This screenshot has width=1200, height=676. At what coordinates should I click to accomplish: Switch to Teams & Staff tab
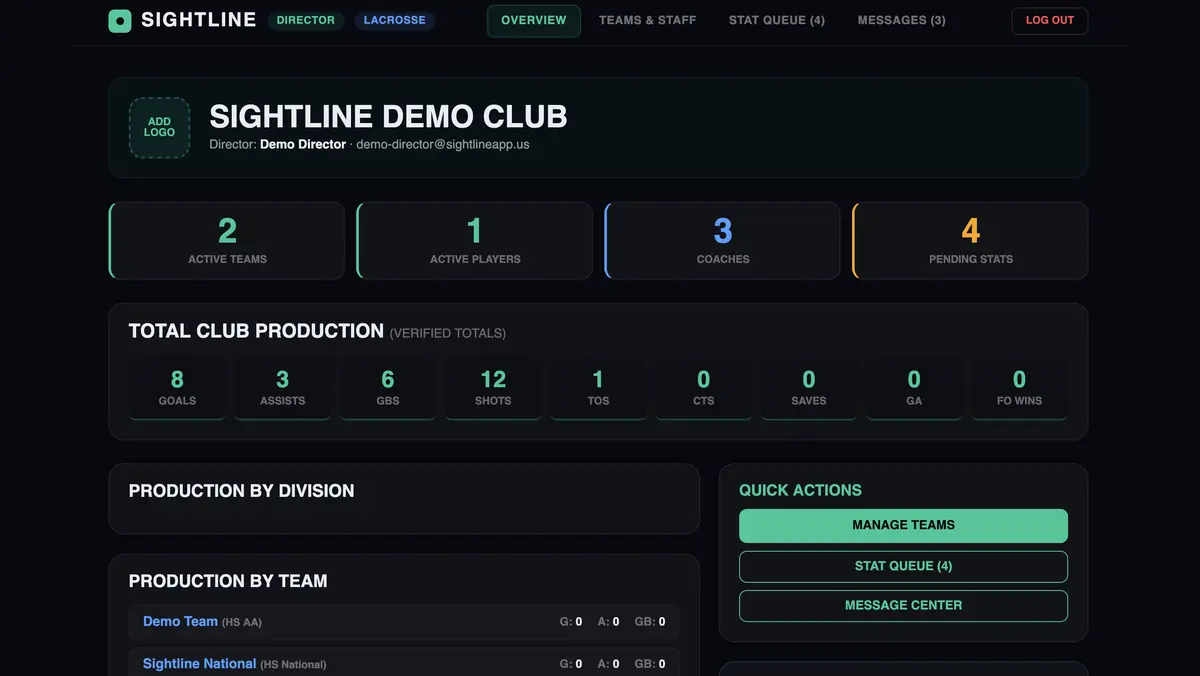(x=648, y=20)
